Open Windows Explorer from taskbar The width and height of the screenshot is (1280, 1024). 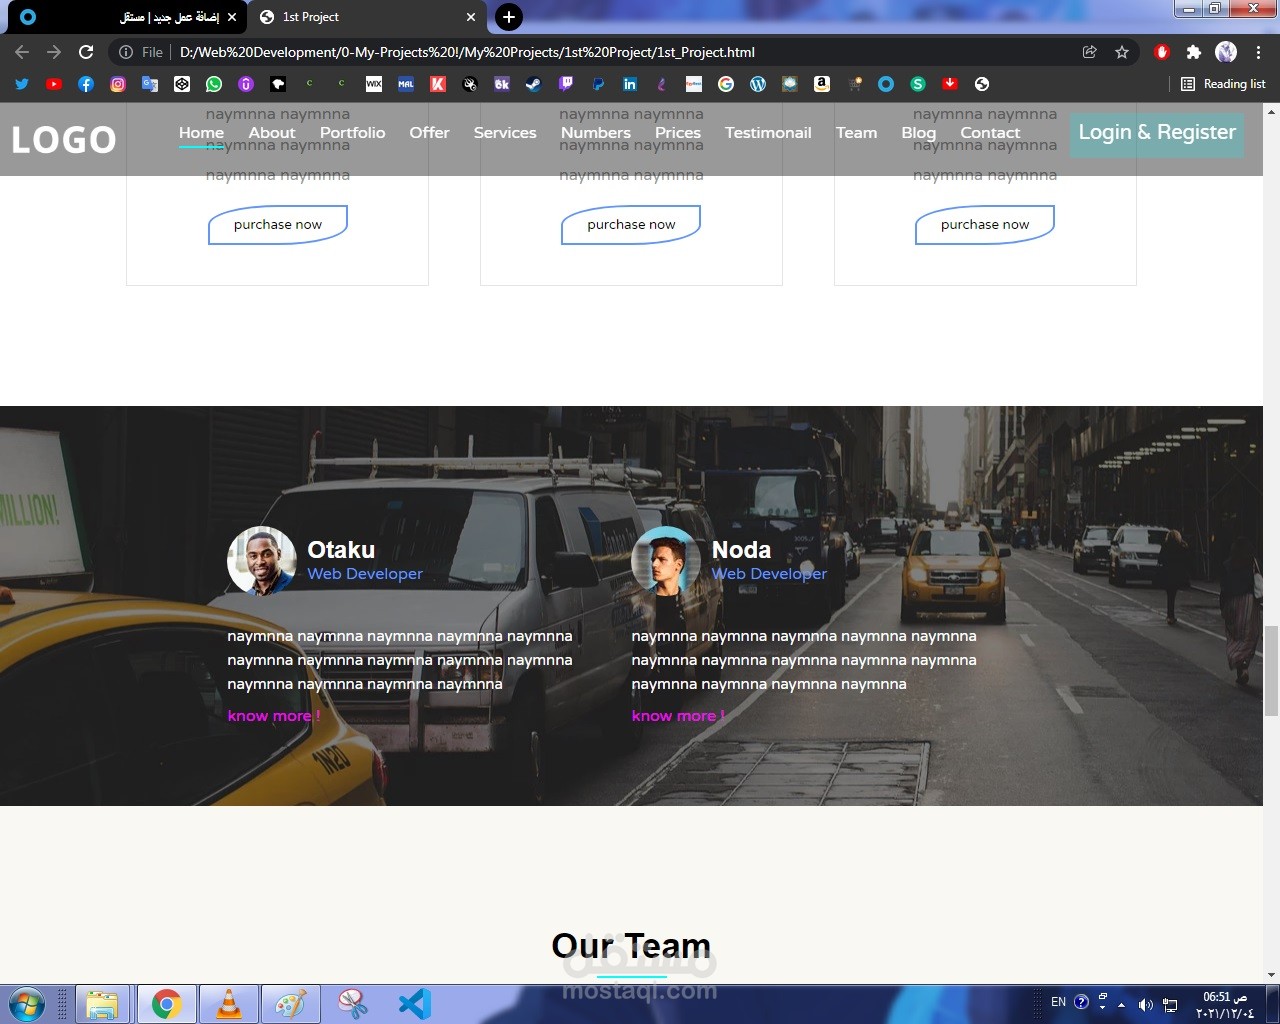coord(102,1004)
